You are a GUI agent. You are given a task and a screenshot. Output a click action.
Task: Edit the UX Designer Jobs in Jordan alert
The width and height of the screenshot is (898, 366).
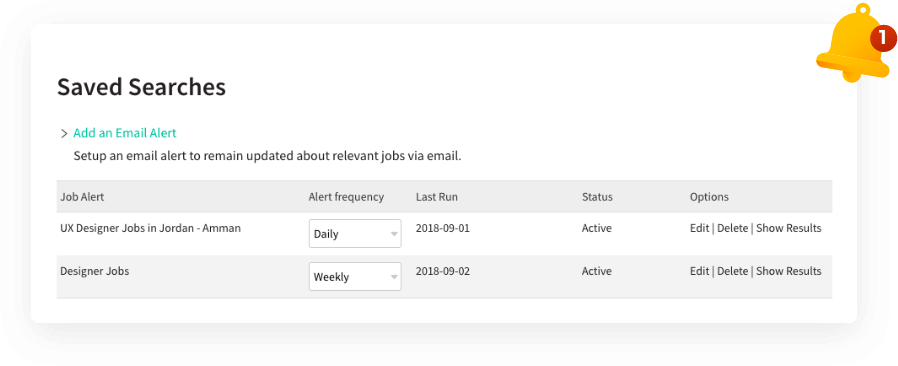699,228
